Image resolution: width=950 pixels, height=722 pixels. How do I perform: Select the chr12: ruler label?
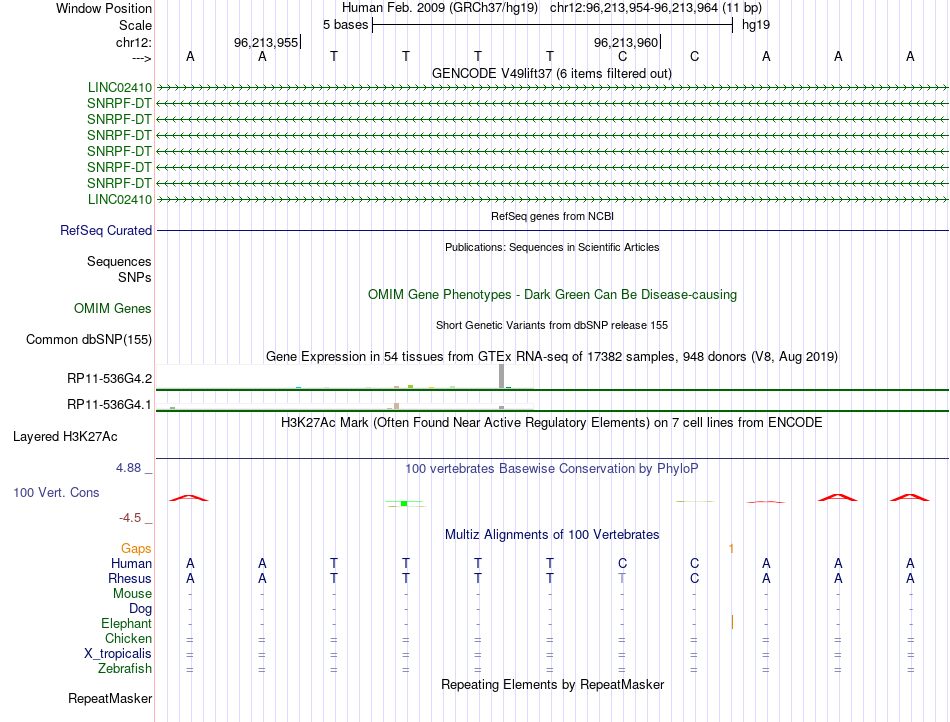[134, 42]
